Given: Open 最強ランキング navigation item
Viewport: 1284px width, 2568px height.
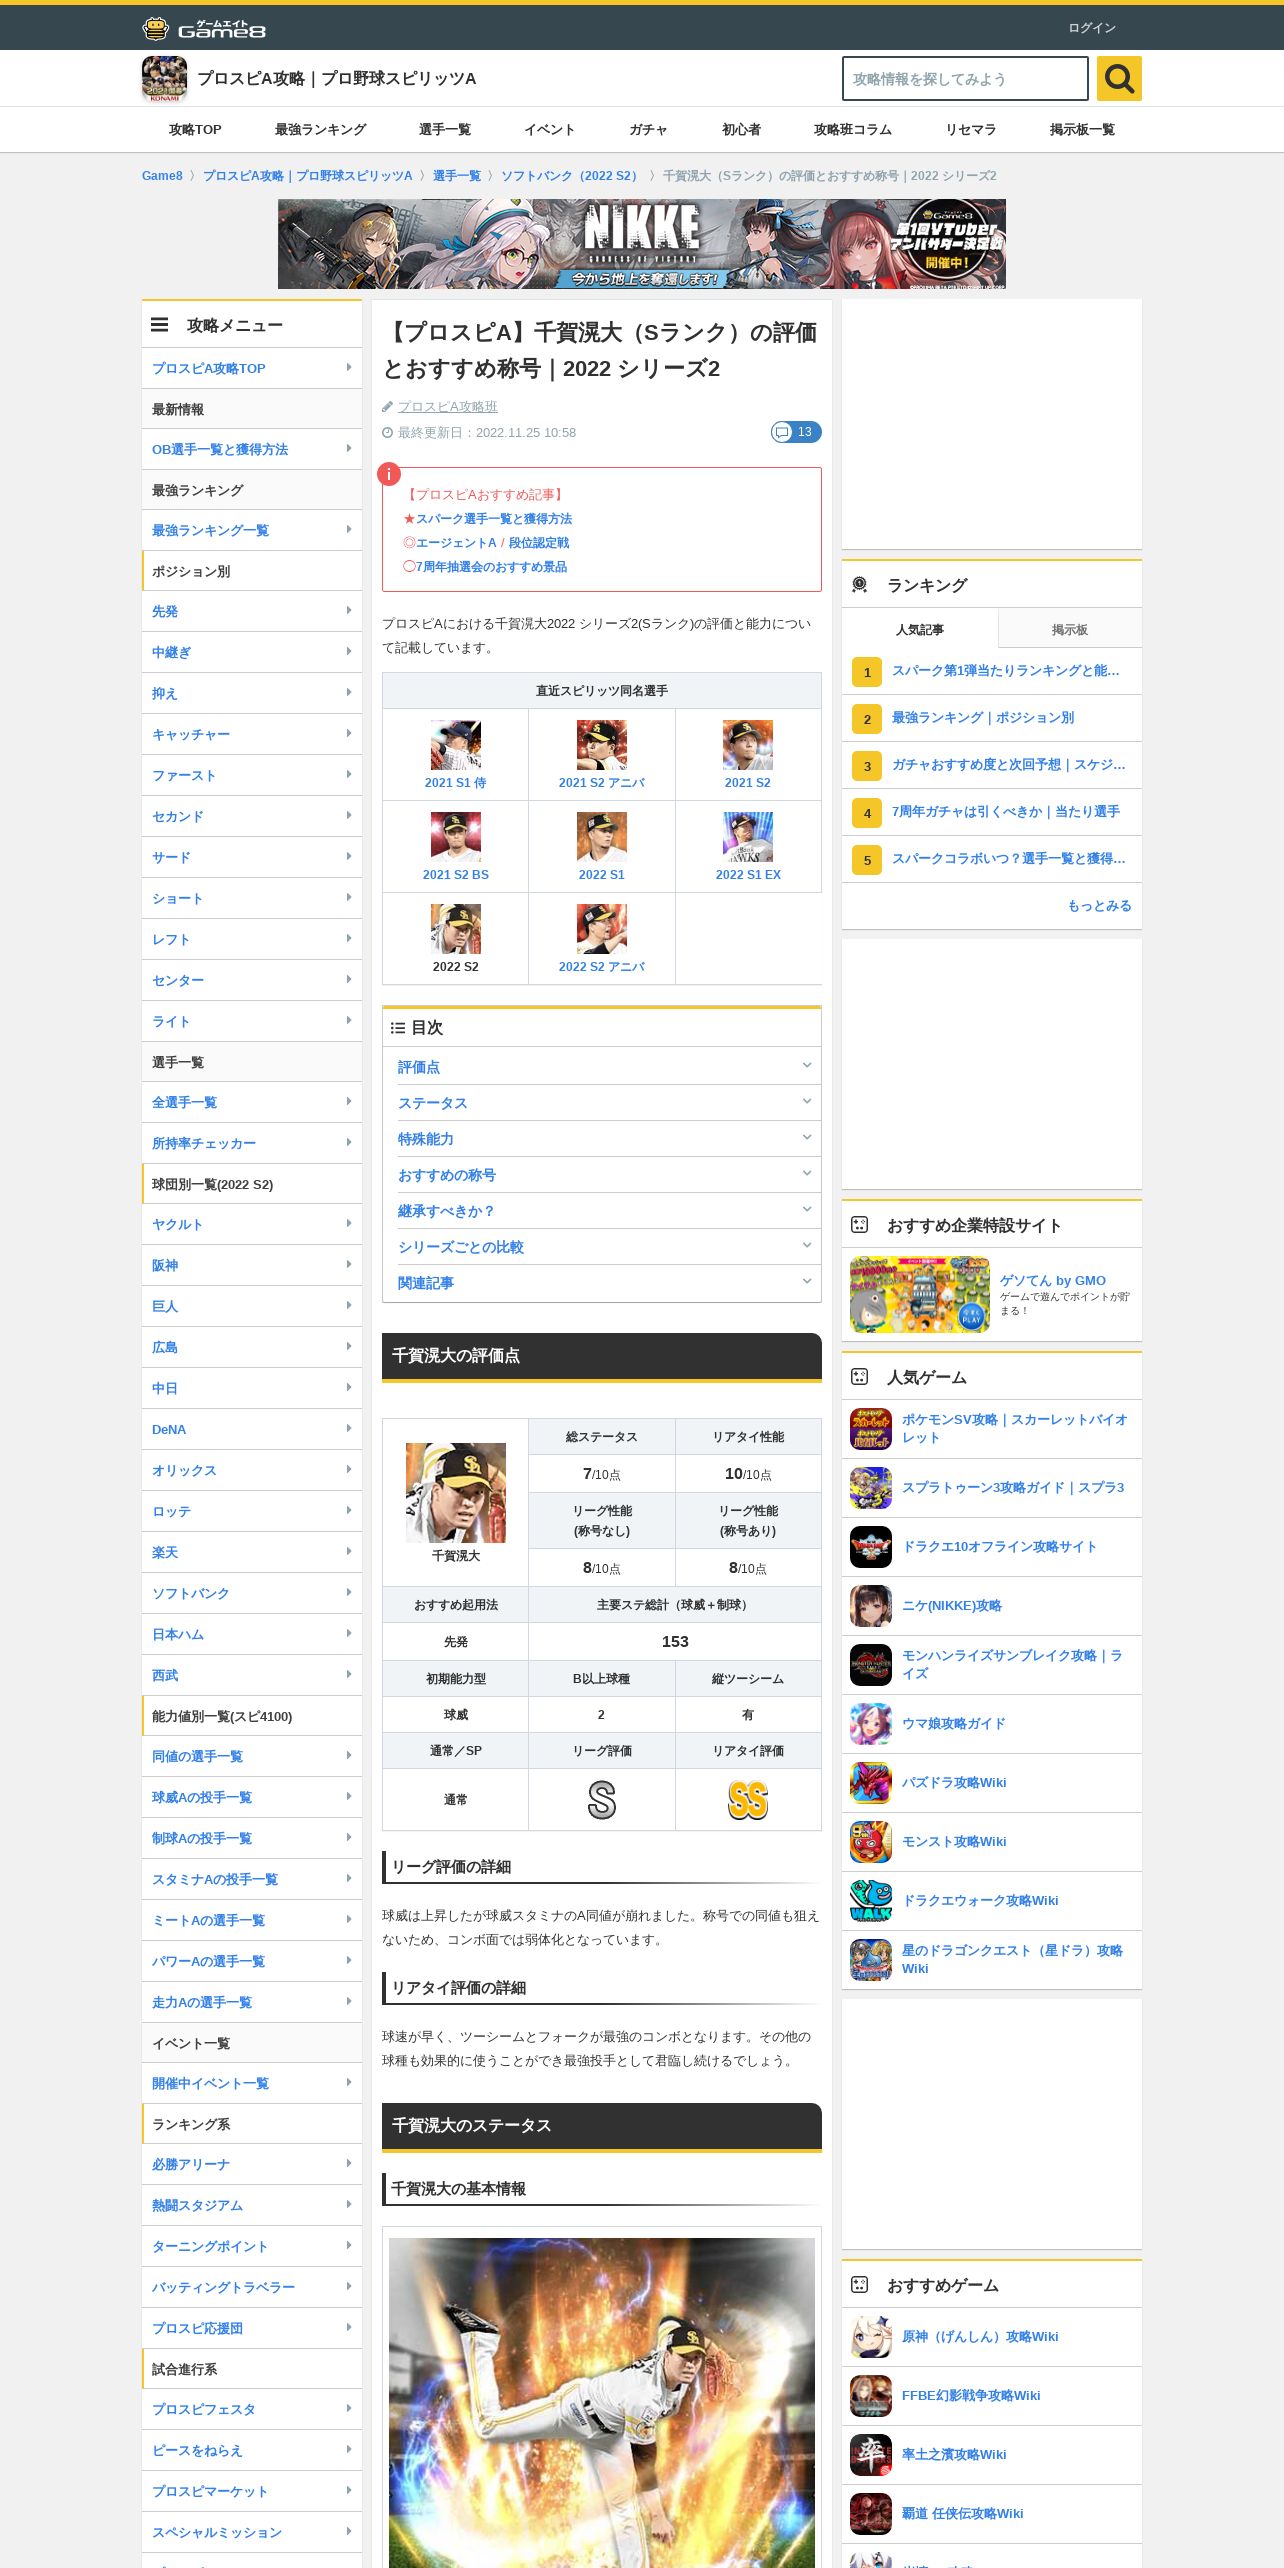Looking at the screenshot, I should pyautogui.click(x=320, y=130).
